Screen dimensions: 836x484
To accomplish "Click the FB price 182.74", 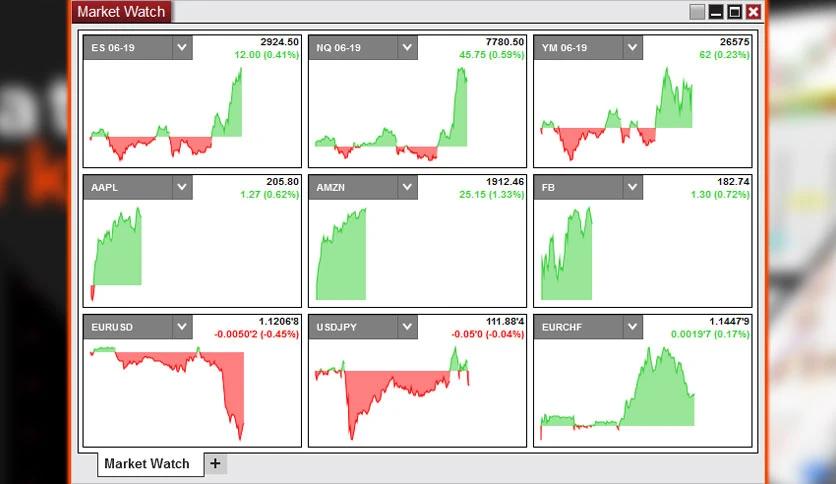I will coord(733,181).
